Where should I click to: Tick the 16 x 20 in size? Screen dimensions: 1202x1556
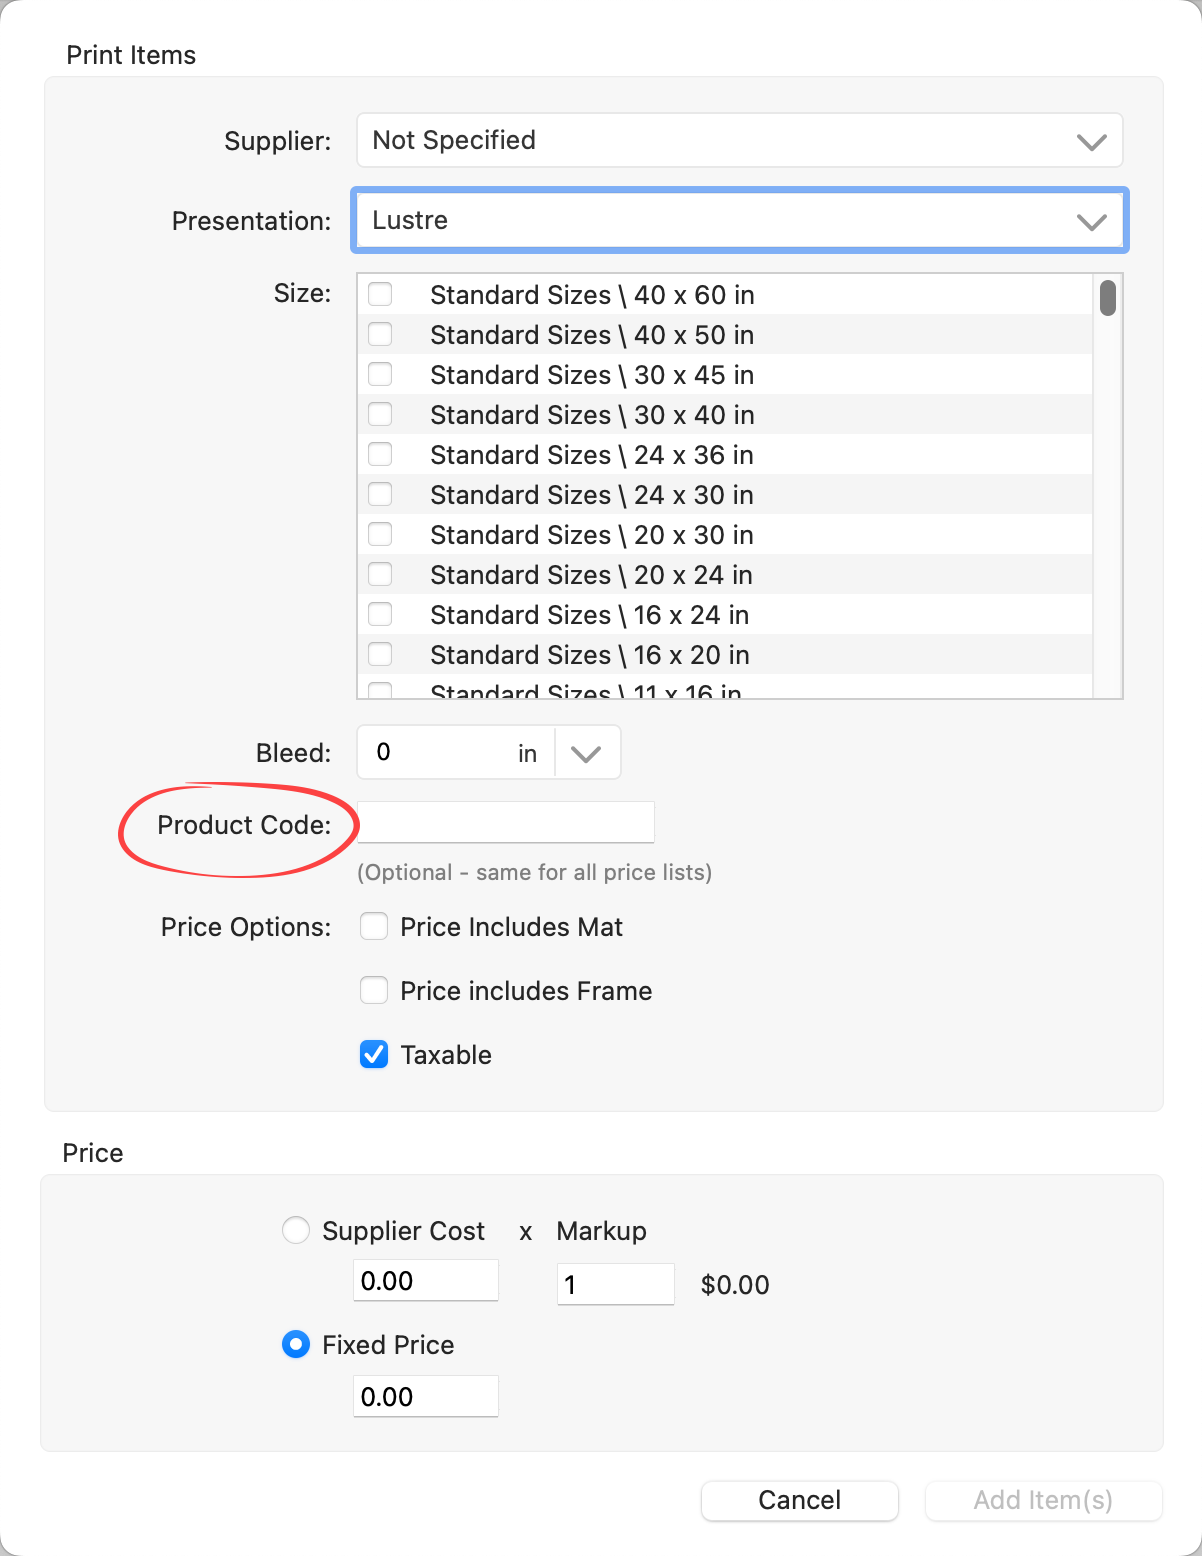point(380,654)
